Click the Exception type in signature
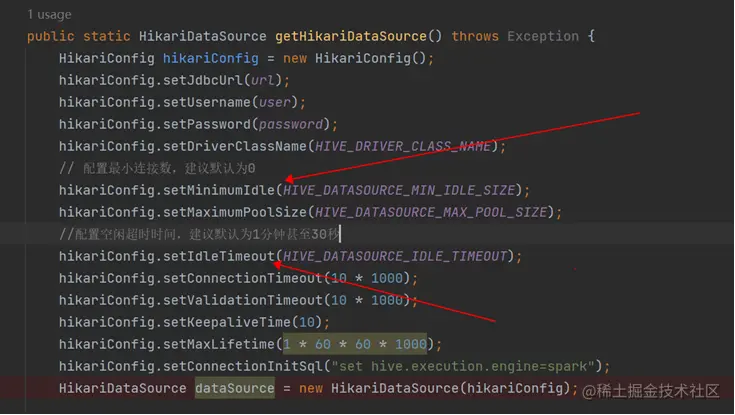The height and width of the screenshot is (415, 735). point(543,36)
